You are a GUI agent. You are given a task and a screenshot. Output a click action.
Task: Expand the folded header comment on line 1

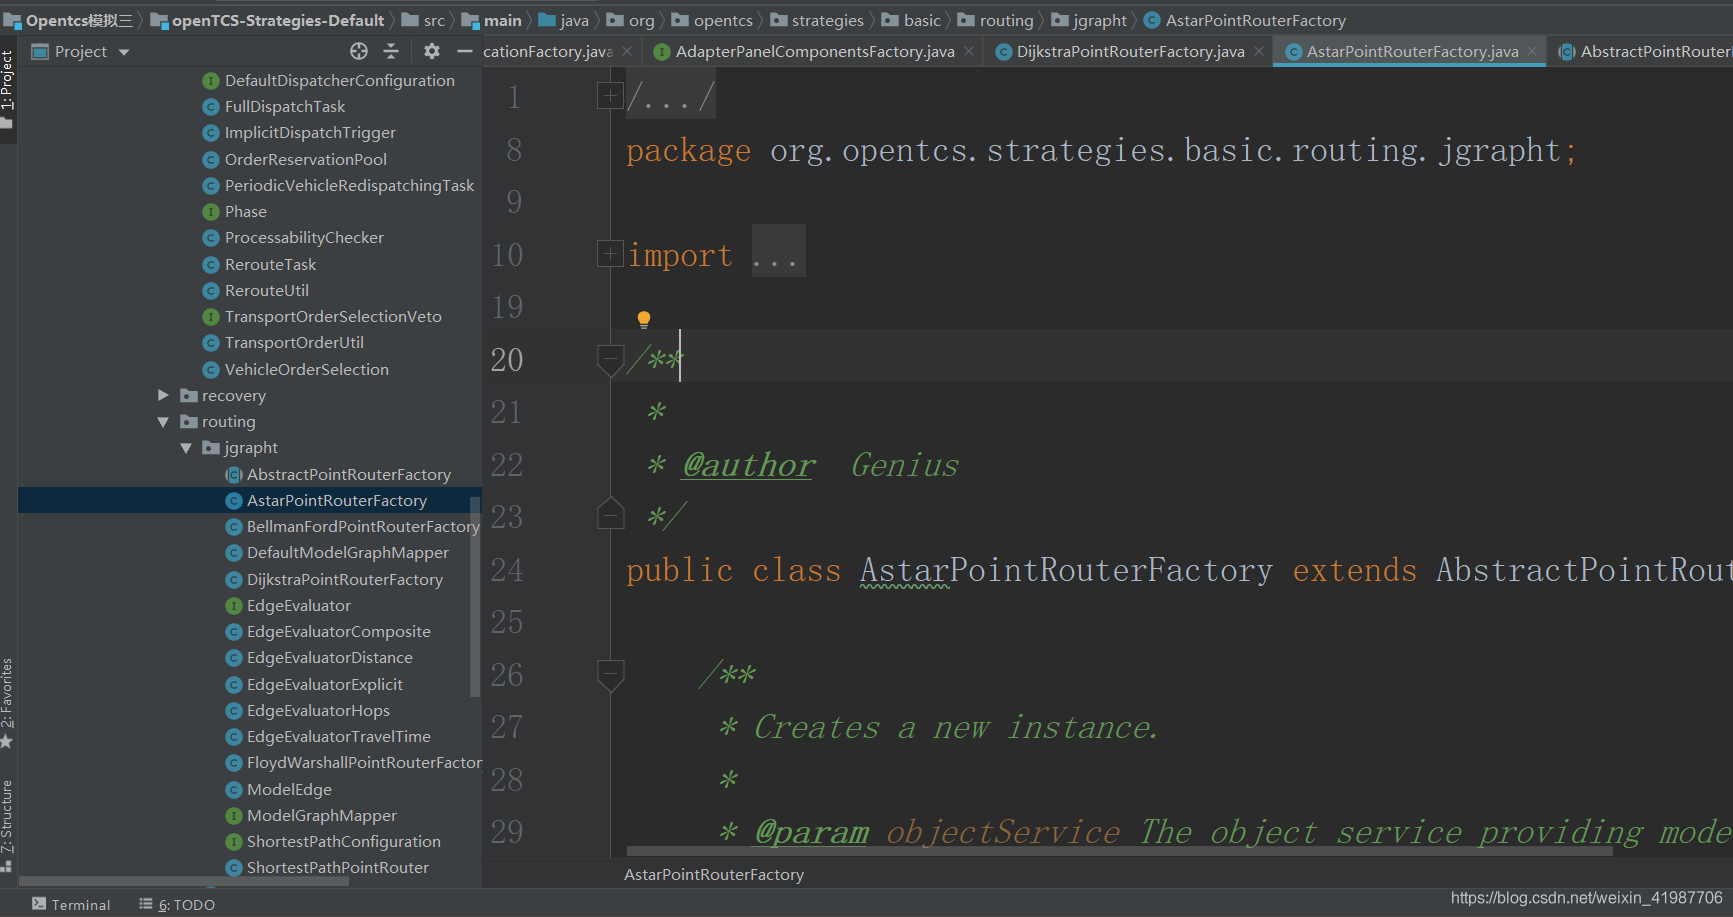click(x=609, y=96)
